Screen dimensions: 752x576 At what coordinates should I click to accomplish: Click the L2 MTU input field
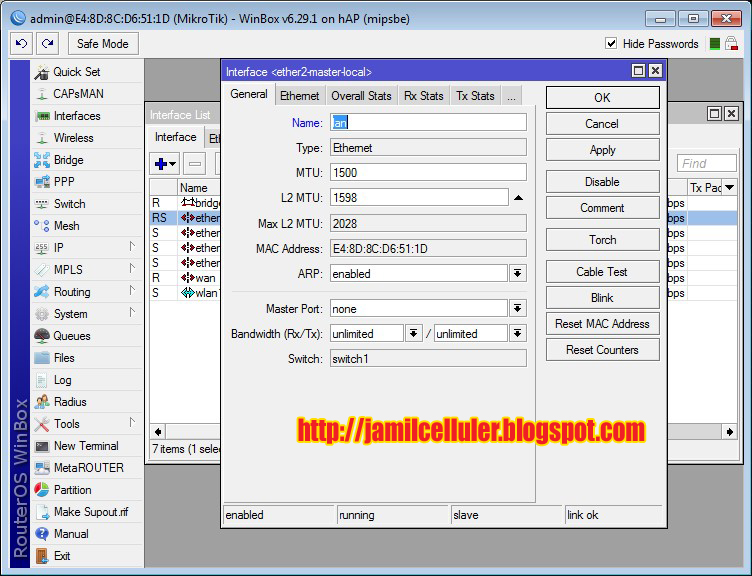[419, 198]
